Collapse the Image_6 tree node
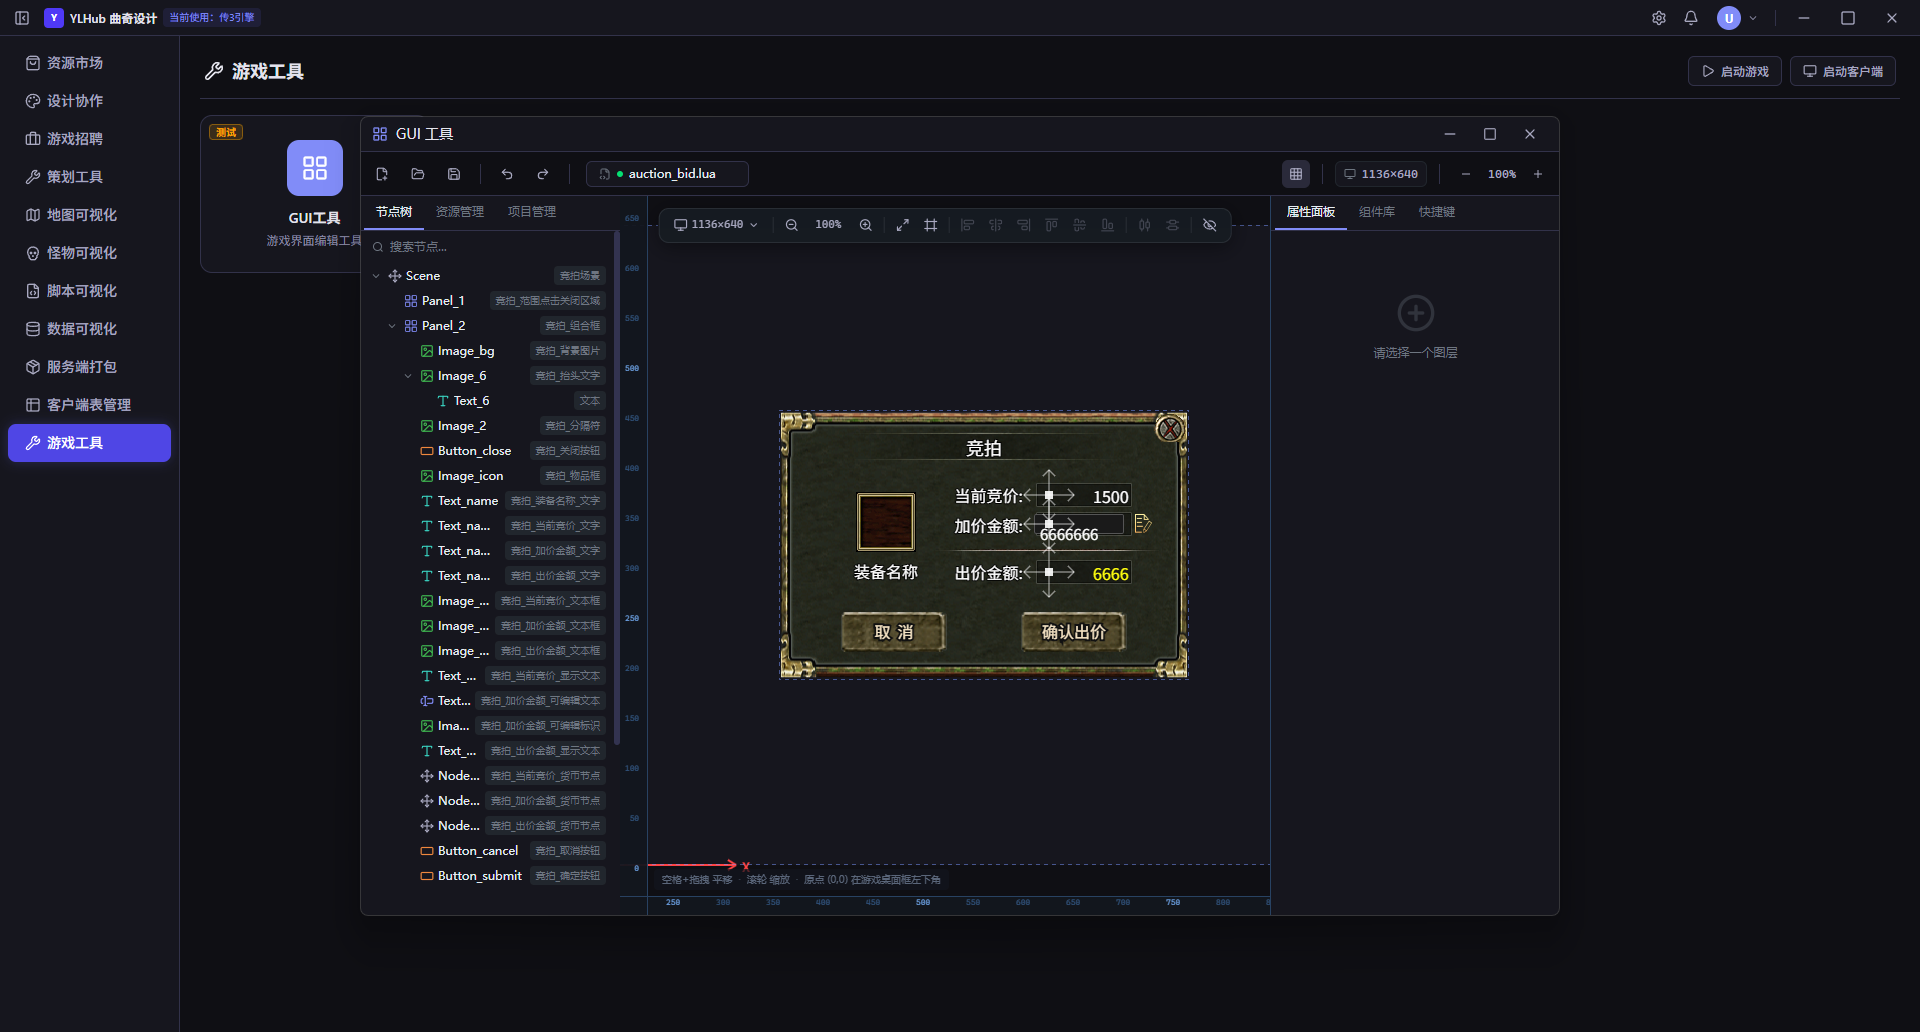Image resolution: width=1920 pixels, height=1032 pixels. coord(408,376)
